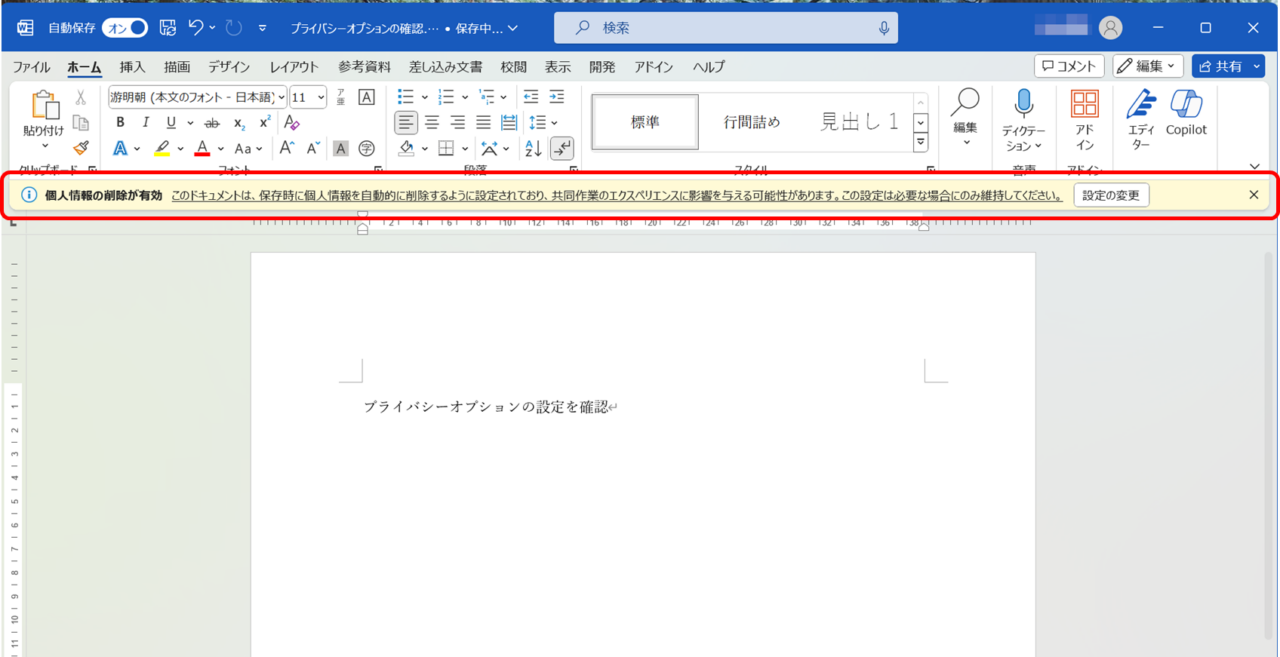
Task: Expand the multilevel list dropdown arrow
Action: (504, 97)
